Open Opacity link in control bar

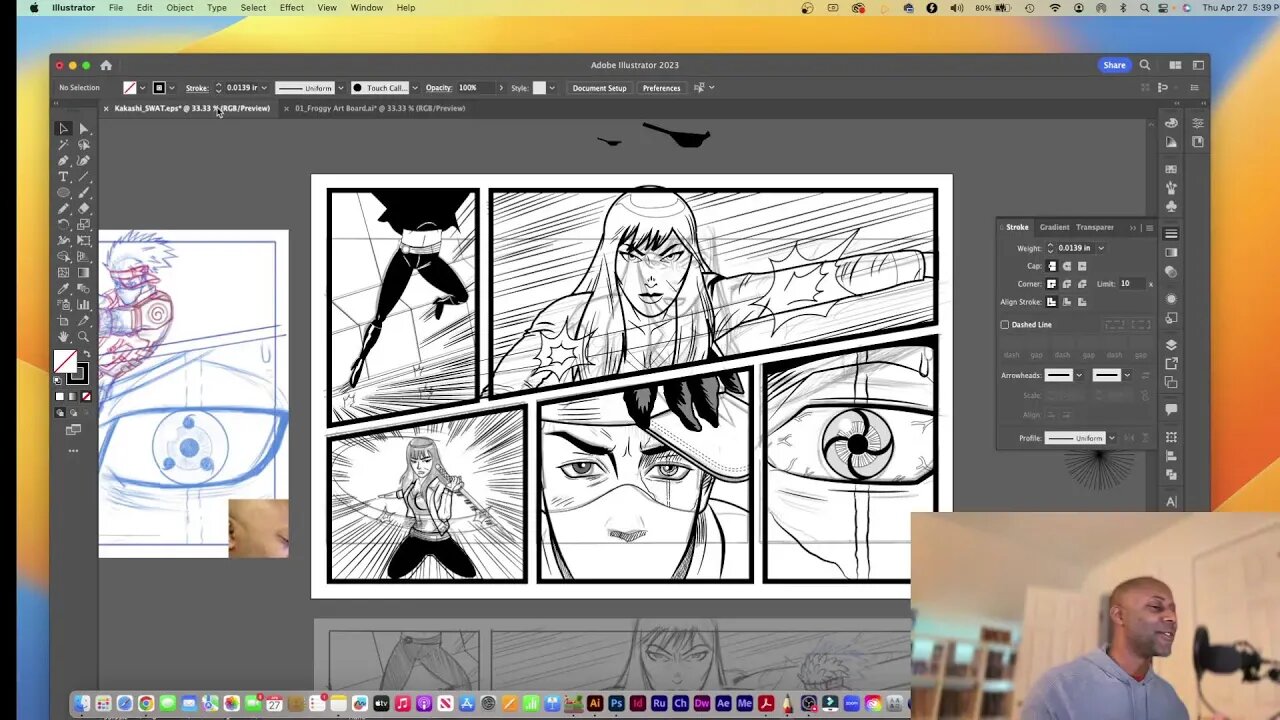click(x=439, y=88)
